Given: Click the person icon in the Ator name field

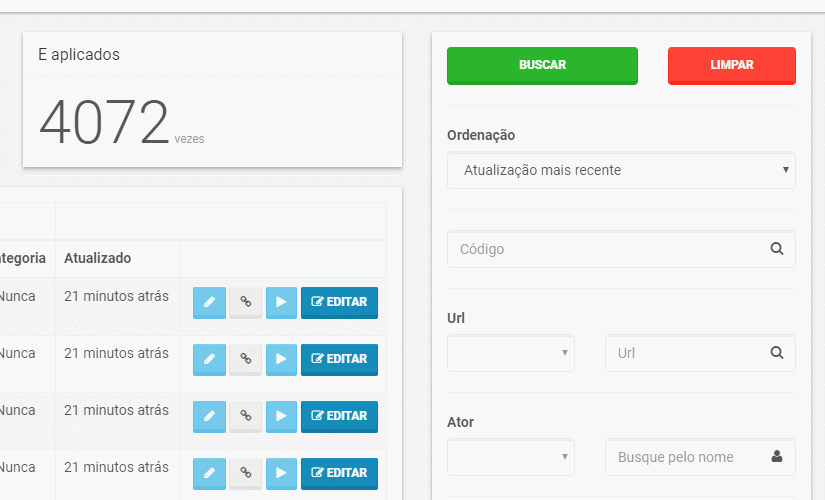Looking at the screenshot, I should pos(777,456).
